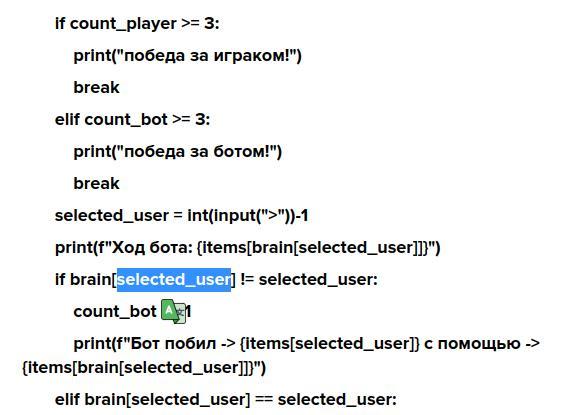Click the second 'break' statement
Viewport: 564px width, 415px height.
(x=96, y=183)
